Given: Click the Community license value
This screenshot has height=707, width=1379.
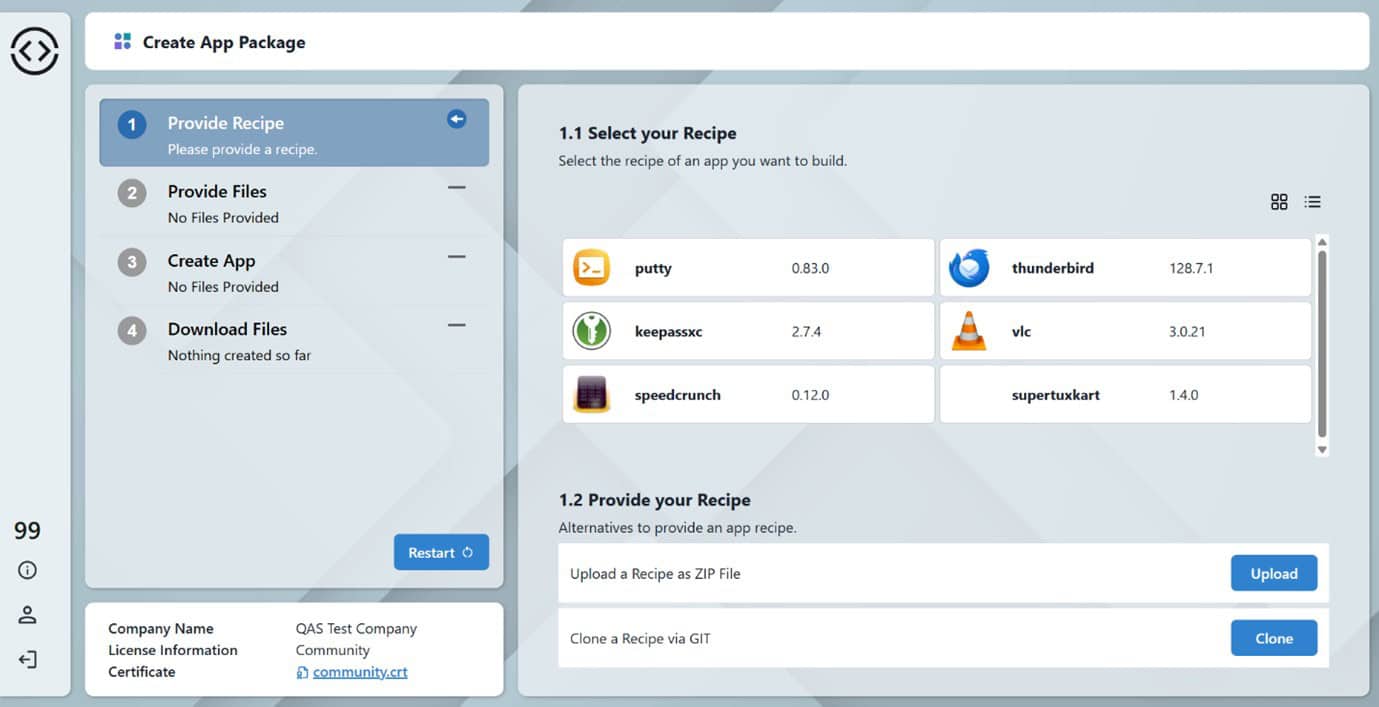Looking at the screenshot, I should (x=333, y=650).
